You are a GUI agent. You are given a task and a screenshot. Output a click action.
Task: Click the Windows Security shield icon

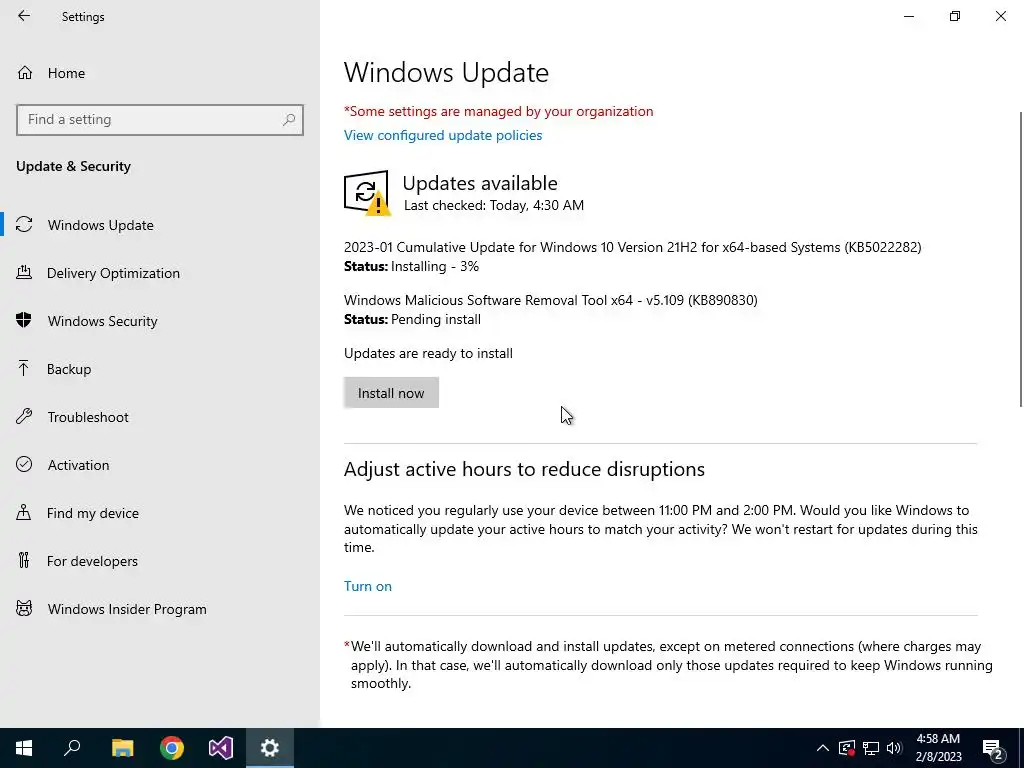coord(24,320)
